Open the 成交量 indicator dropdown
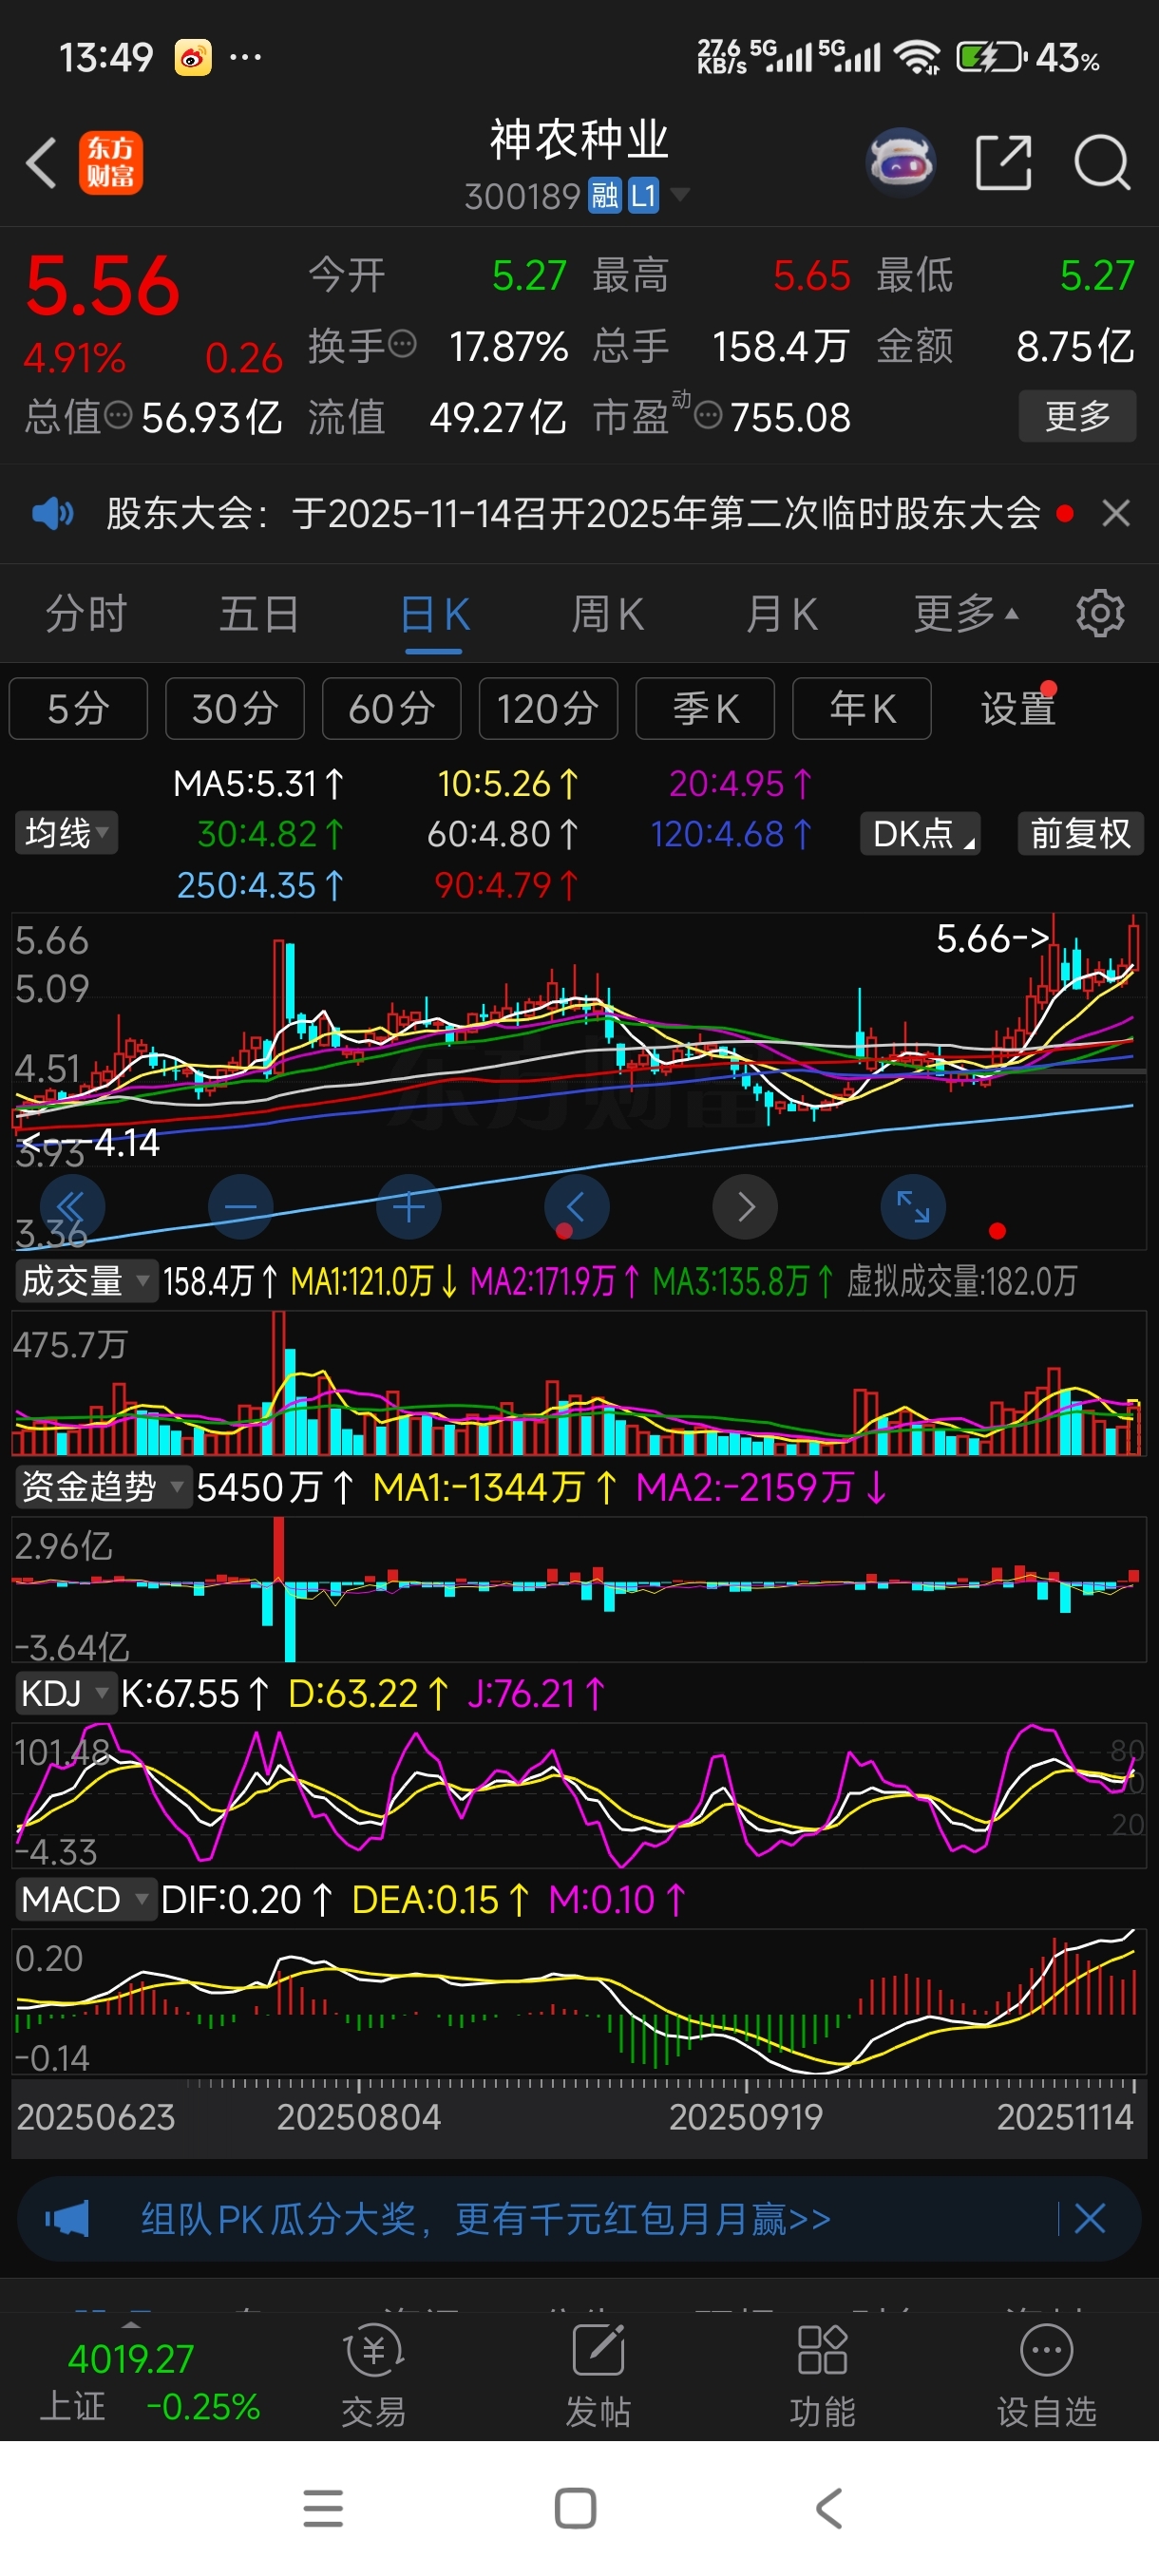This screenshot has width=1159, height=2576. pyautogui.click(x=87, y=1281)
